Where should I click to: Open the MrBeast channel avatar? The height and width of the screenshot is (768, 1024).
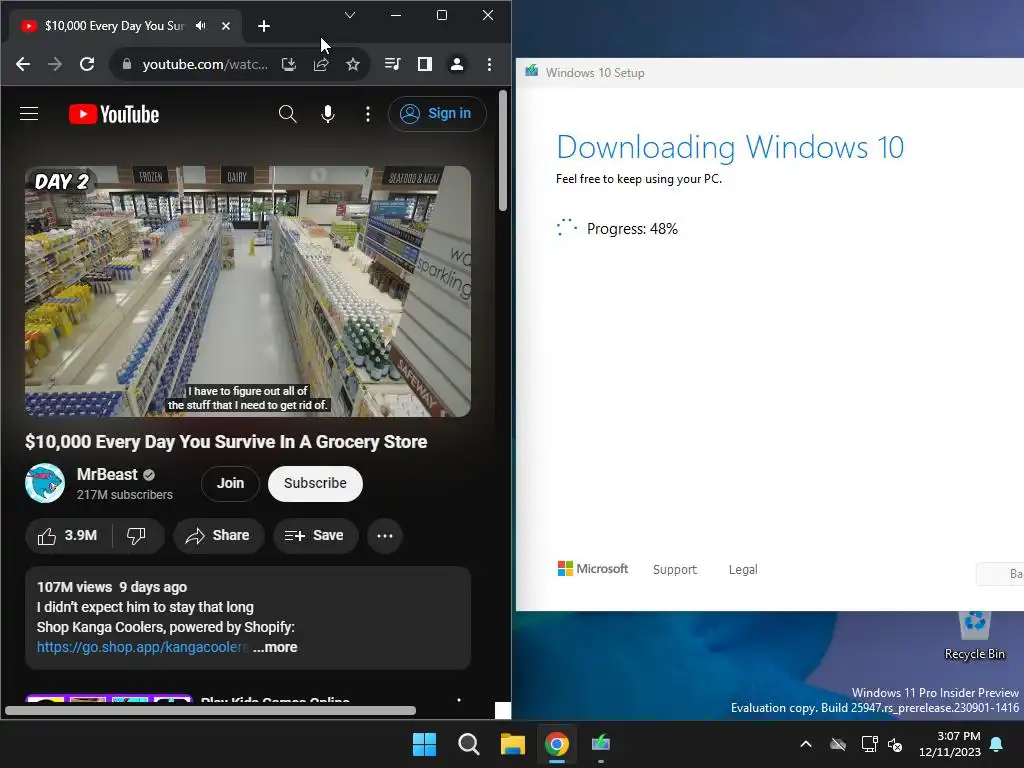click(45, 483)
